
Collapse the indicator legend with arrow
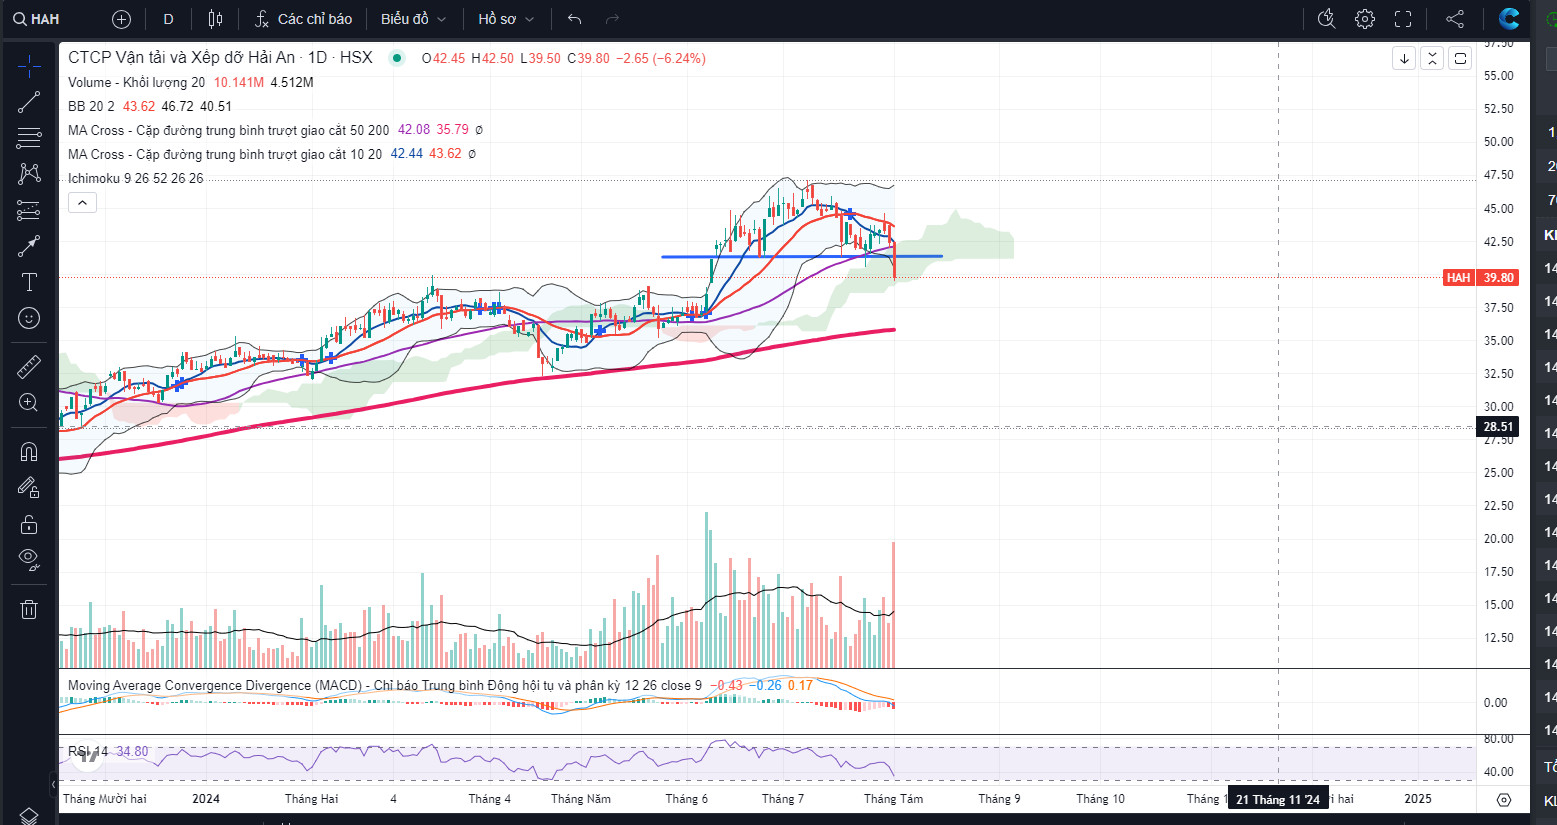click(82, 203)
